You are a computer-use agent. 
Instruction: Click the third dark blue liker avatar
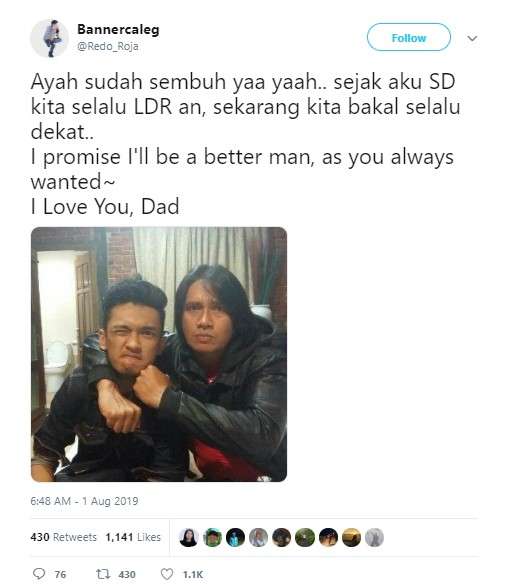tap(235, 537)
